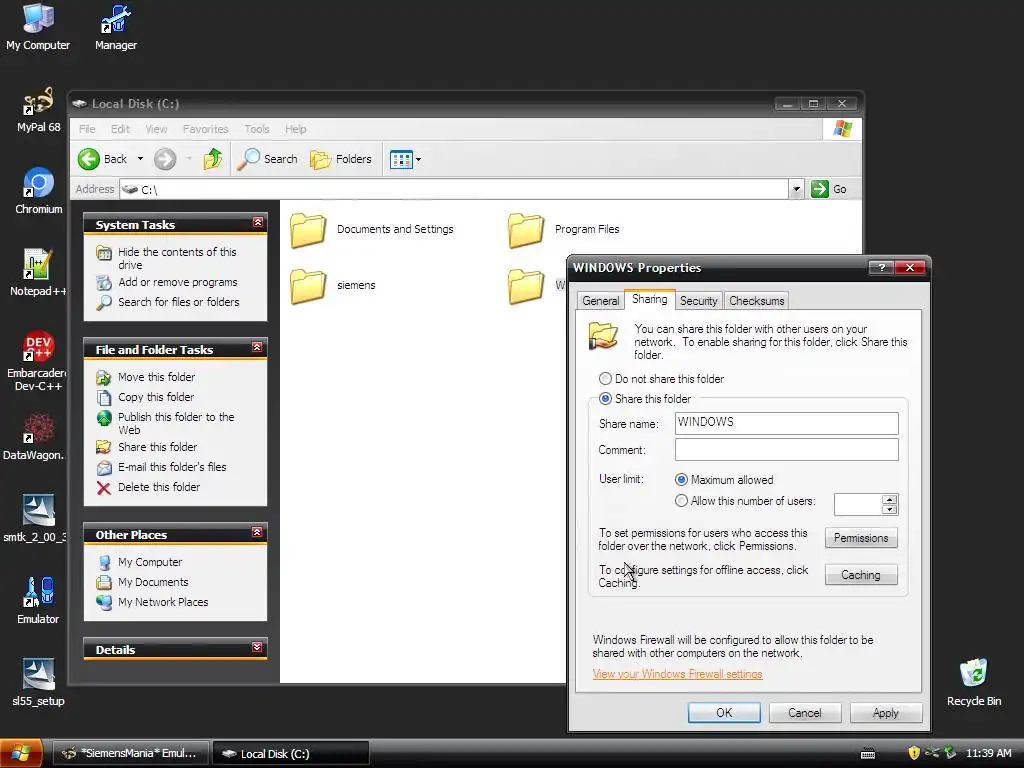
Task: Open Back button history dropdown arrow
Action: pyautogui.click(x=140, y=159)
